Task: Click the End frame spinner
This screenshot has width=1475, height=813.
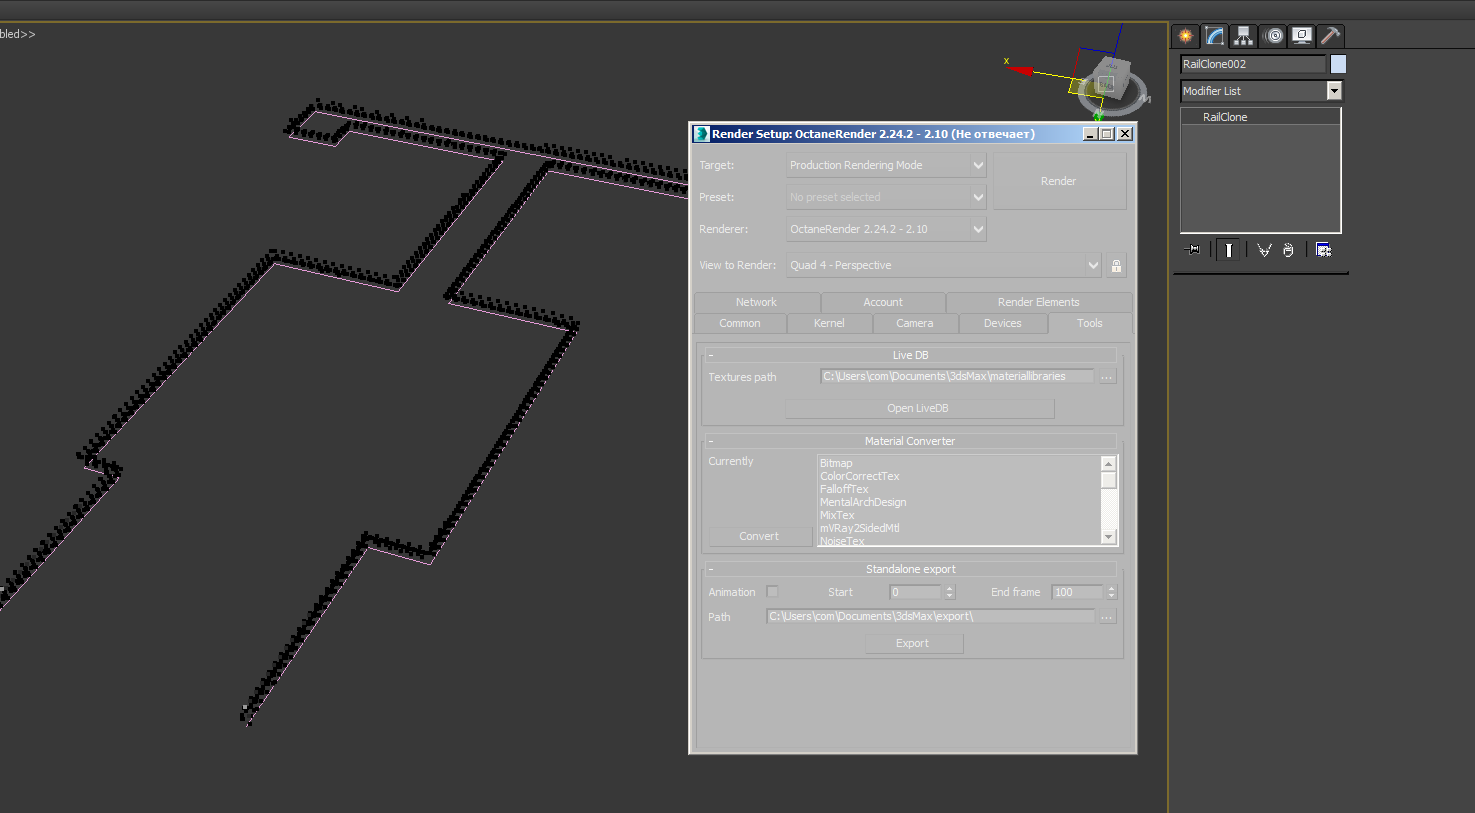Action: [x=1111, y=592]
